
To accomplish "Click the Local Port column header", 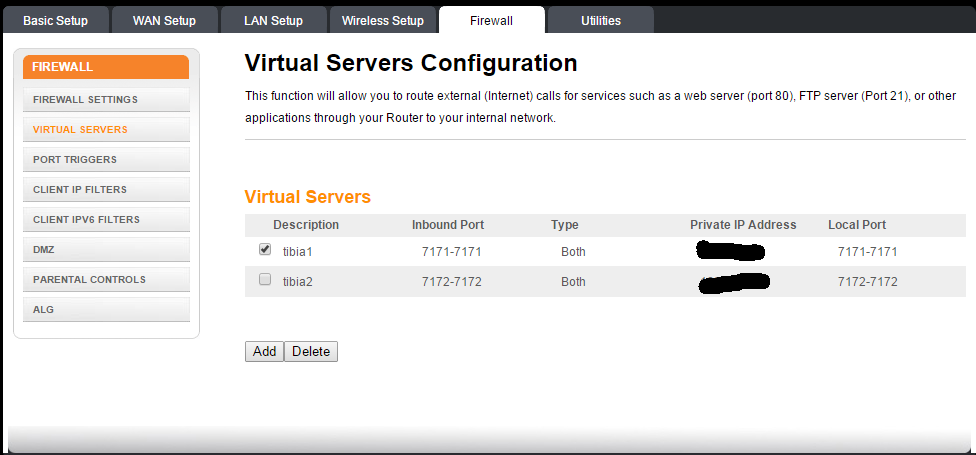I will click(x=857, y=225).
